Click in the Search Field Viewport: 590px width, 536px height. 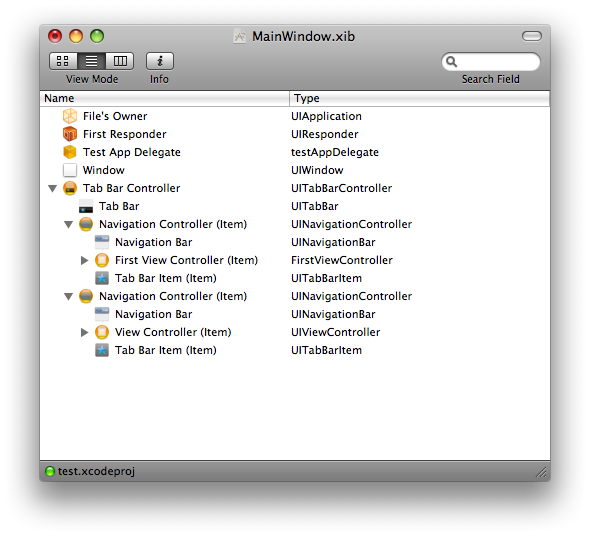[491, 61]
